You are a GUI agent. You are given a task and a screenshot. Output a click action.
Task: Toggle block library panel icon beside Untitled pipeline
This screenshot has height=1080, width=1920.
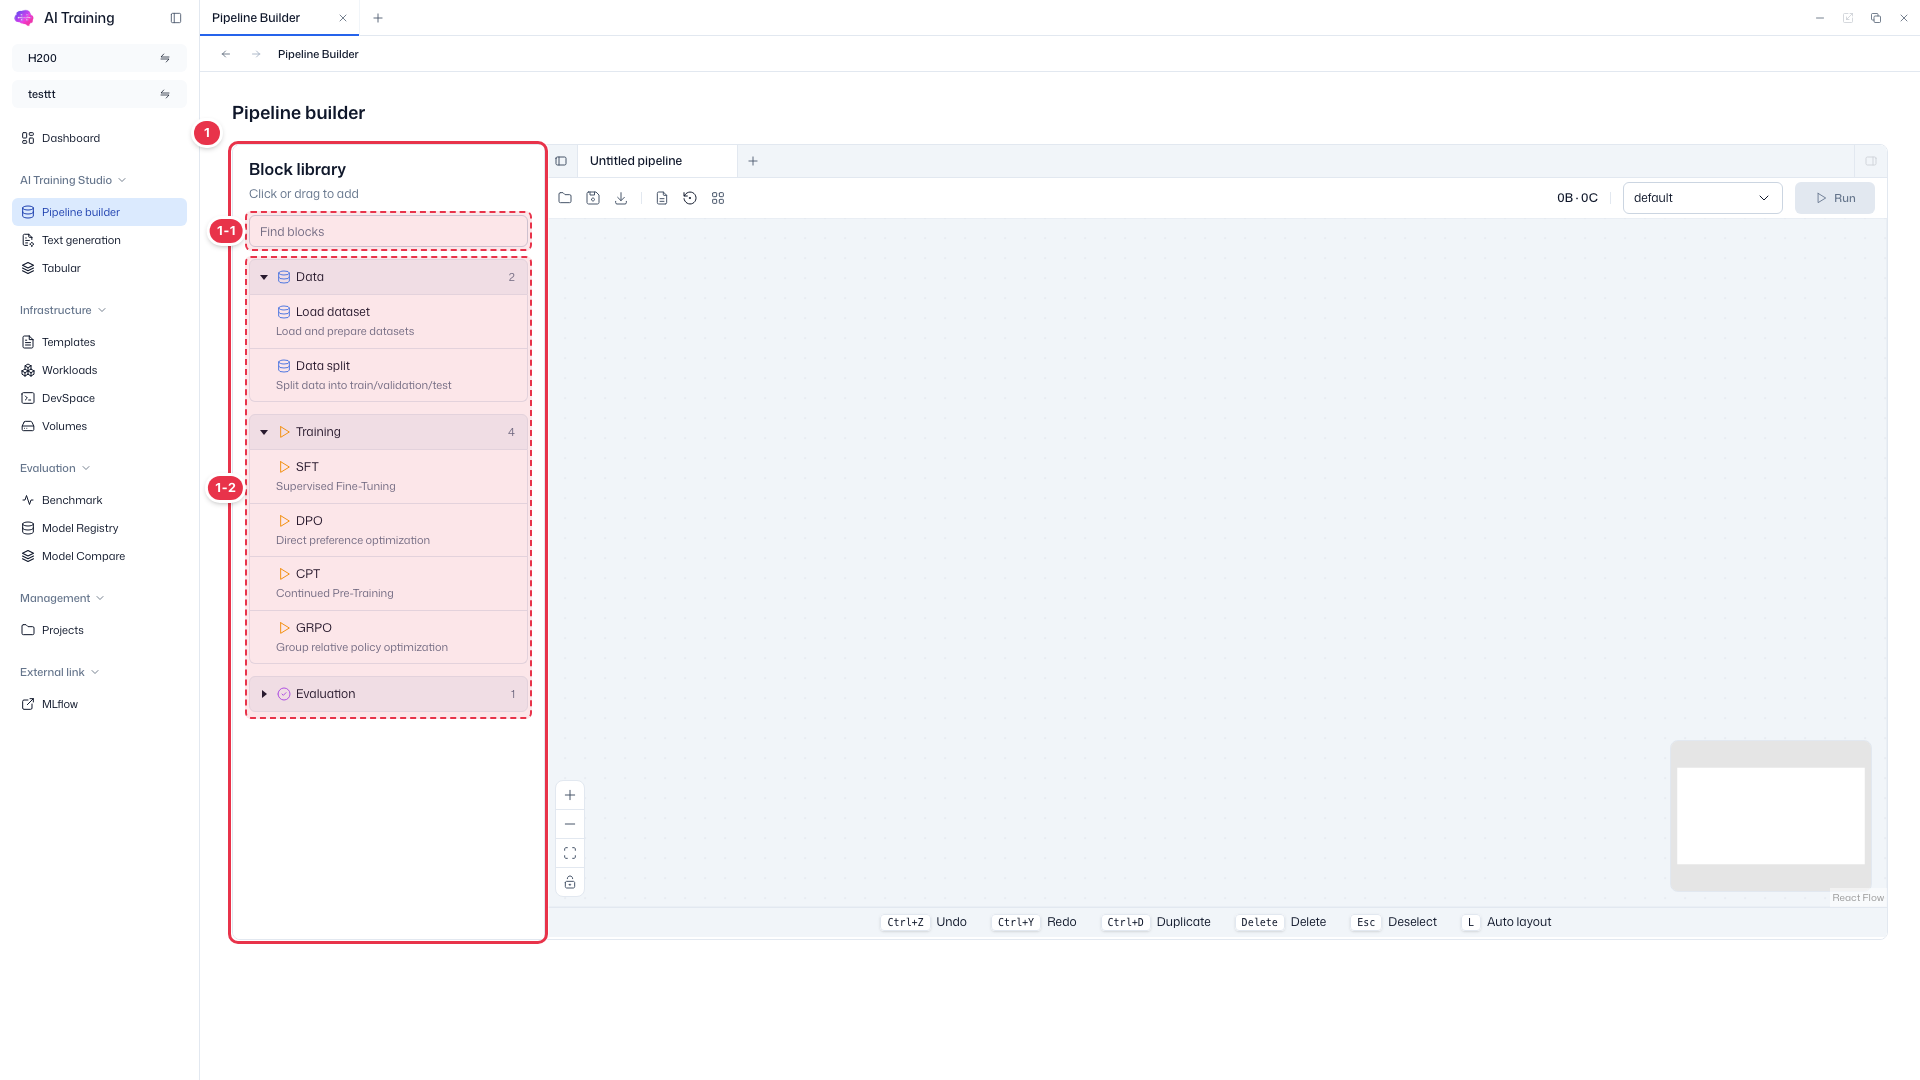(561, 161)
